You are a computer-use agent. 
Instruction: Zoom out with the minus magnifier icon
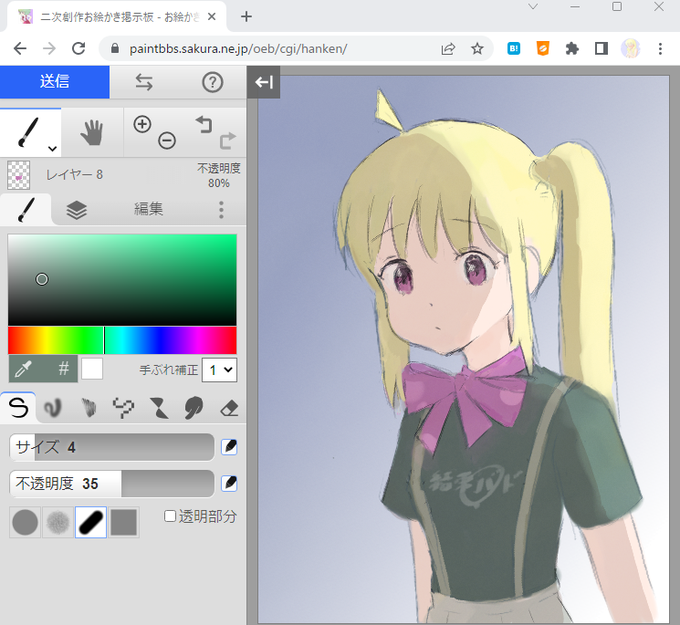[x=167, y=141]
